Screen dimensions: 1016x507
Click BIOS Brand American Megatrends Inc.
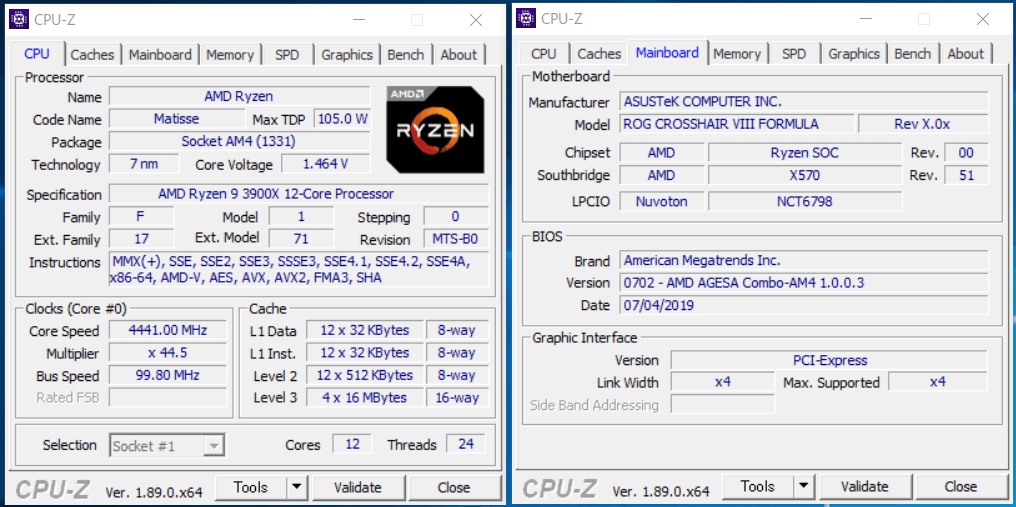pos(803,261)
